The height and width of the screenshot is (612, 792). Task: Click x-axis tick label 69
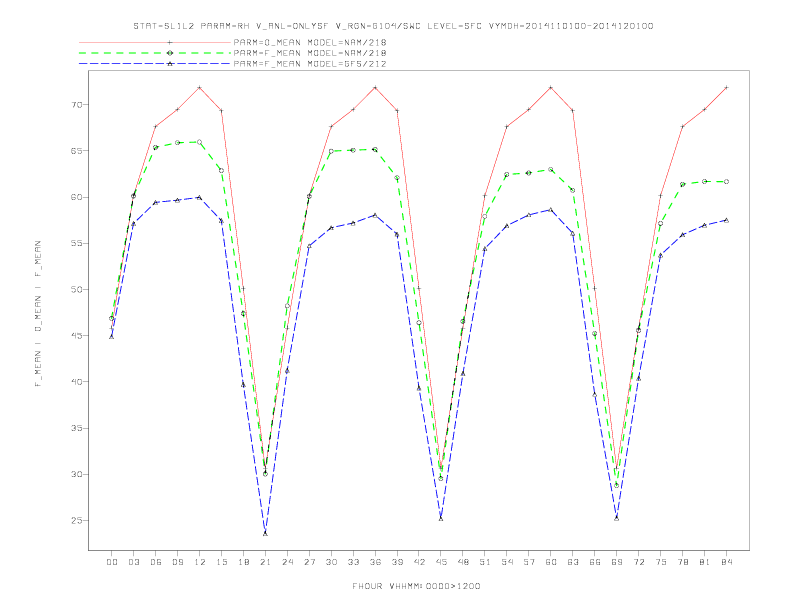pyautogui.click(x=617, y=562)
